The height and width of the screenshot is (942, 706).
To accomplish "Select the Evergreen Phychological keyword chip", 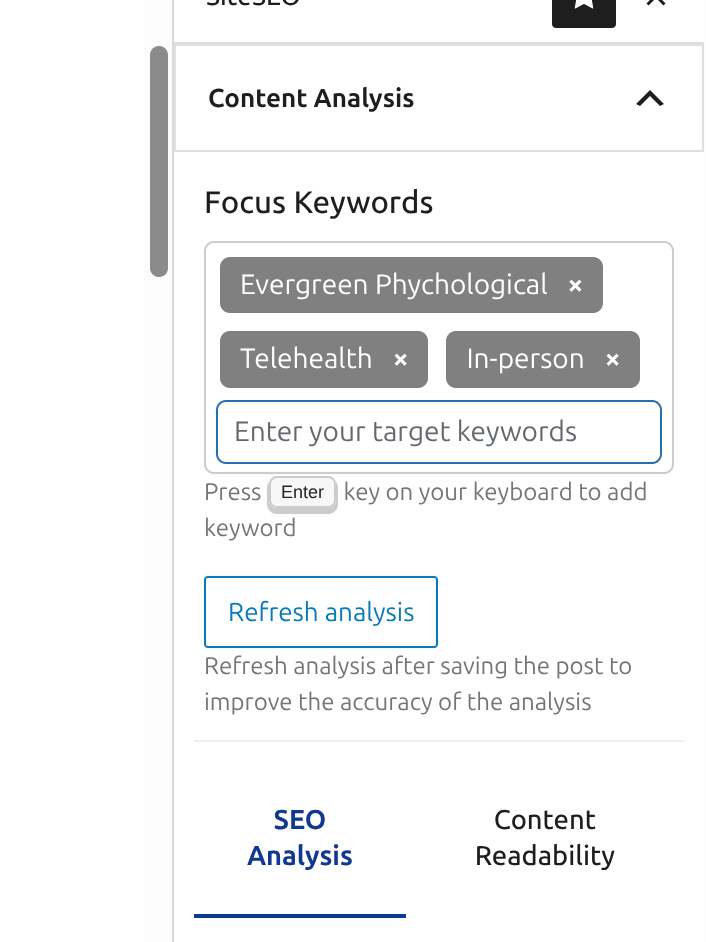I will tap(393, 285).
